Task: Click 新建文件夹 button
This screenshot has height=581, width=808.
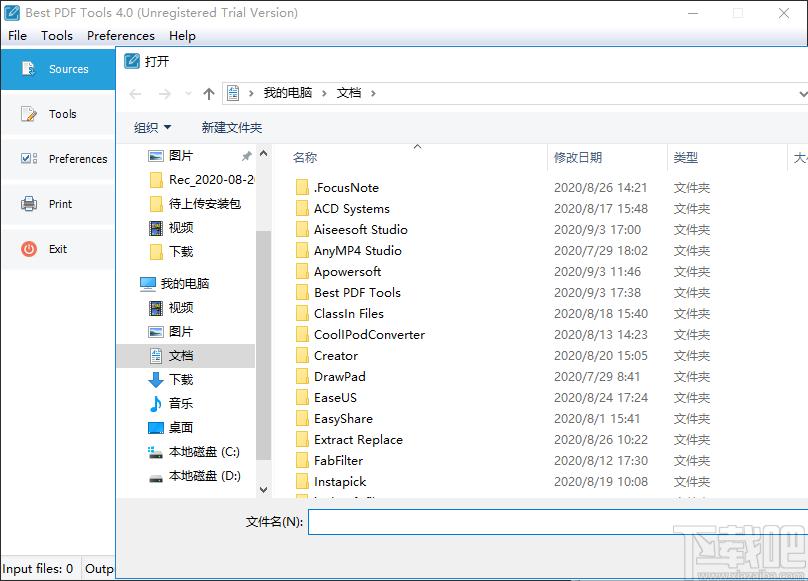Action: point(232,127)
